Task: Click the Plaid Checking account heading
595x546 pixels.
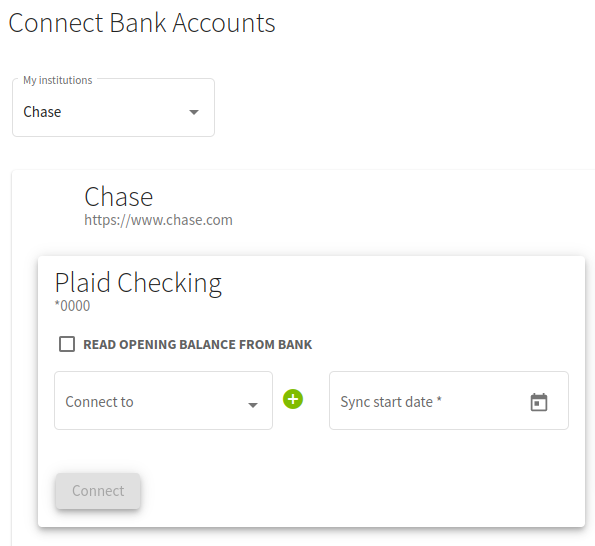Action: [x=138, y=283]
